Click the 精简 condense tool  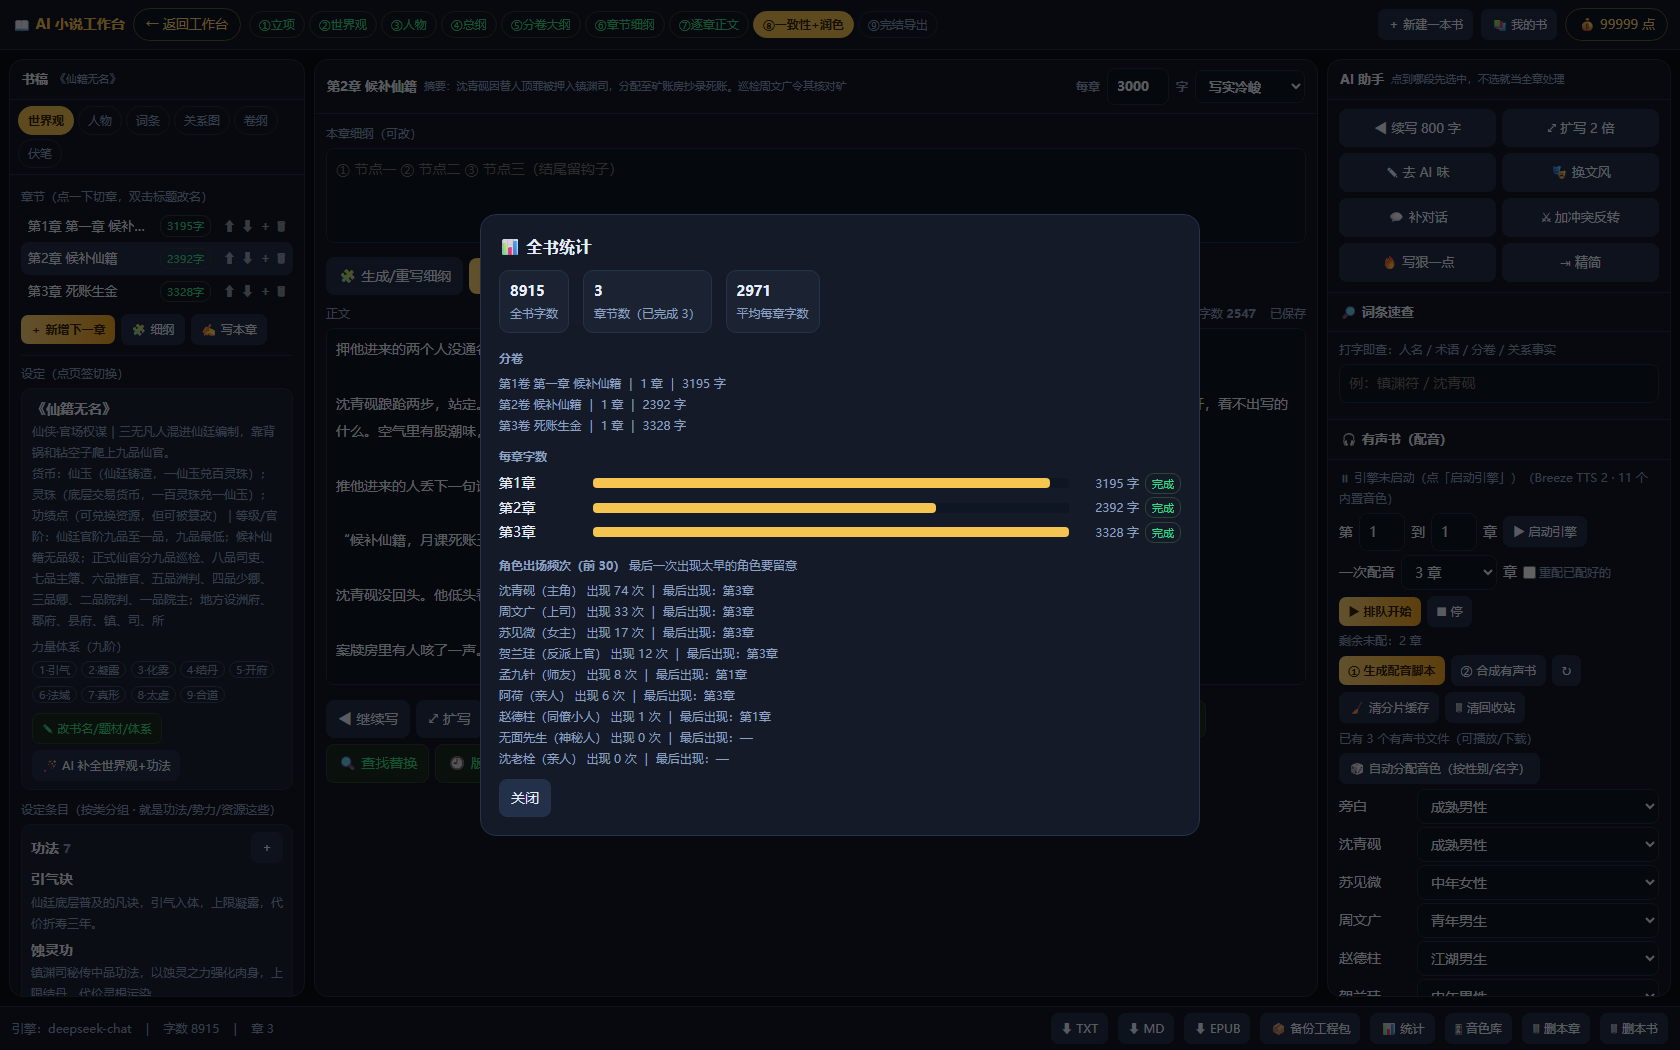(x=1580, y=262)
